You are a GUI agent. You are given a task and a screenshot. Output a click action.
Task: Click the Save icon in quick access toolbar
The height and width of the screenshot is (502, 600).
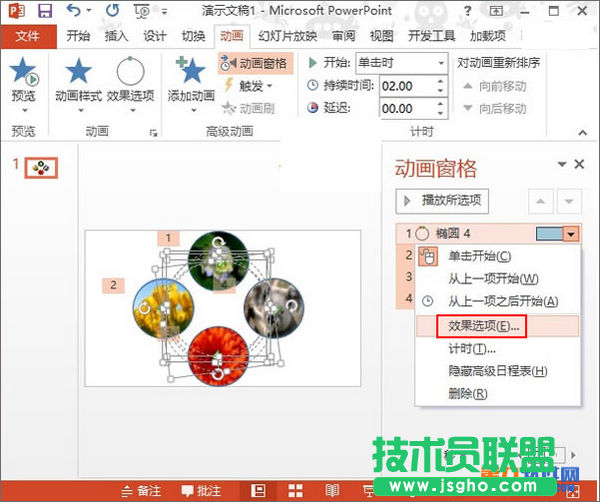(45, 11)
